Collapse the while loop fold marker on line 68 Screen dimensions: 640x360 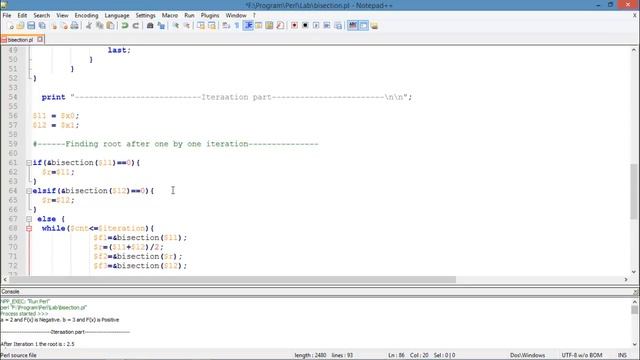[29, 229]
